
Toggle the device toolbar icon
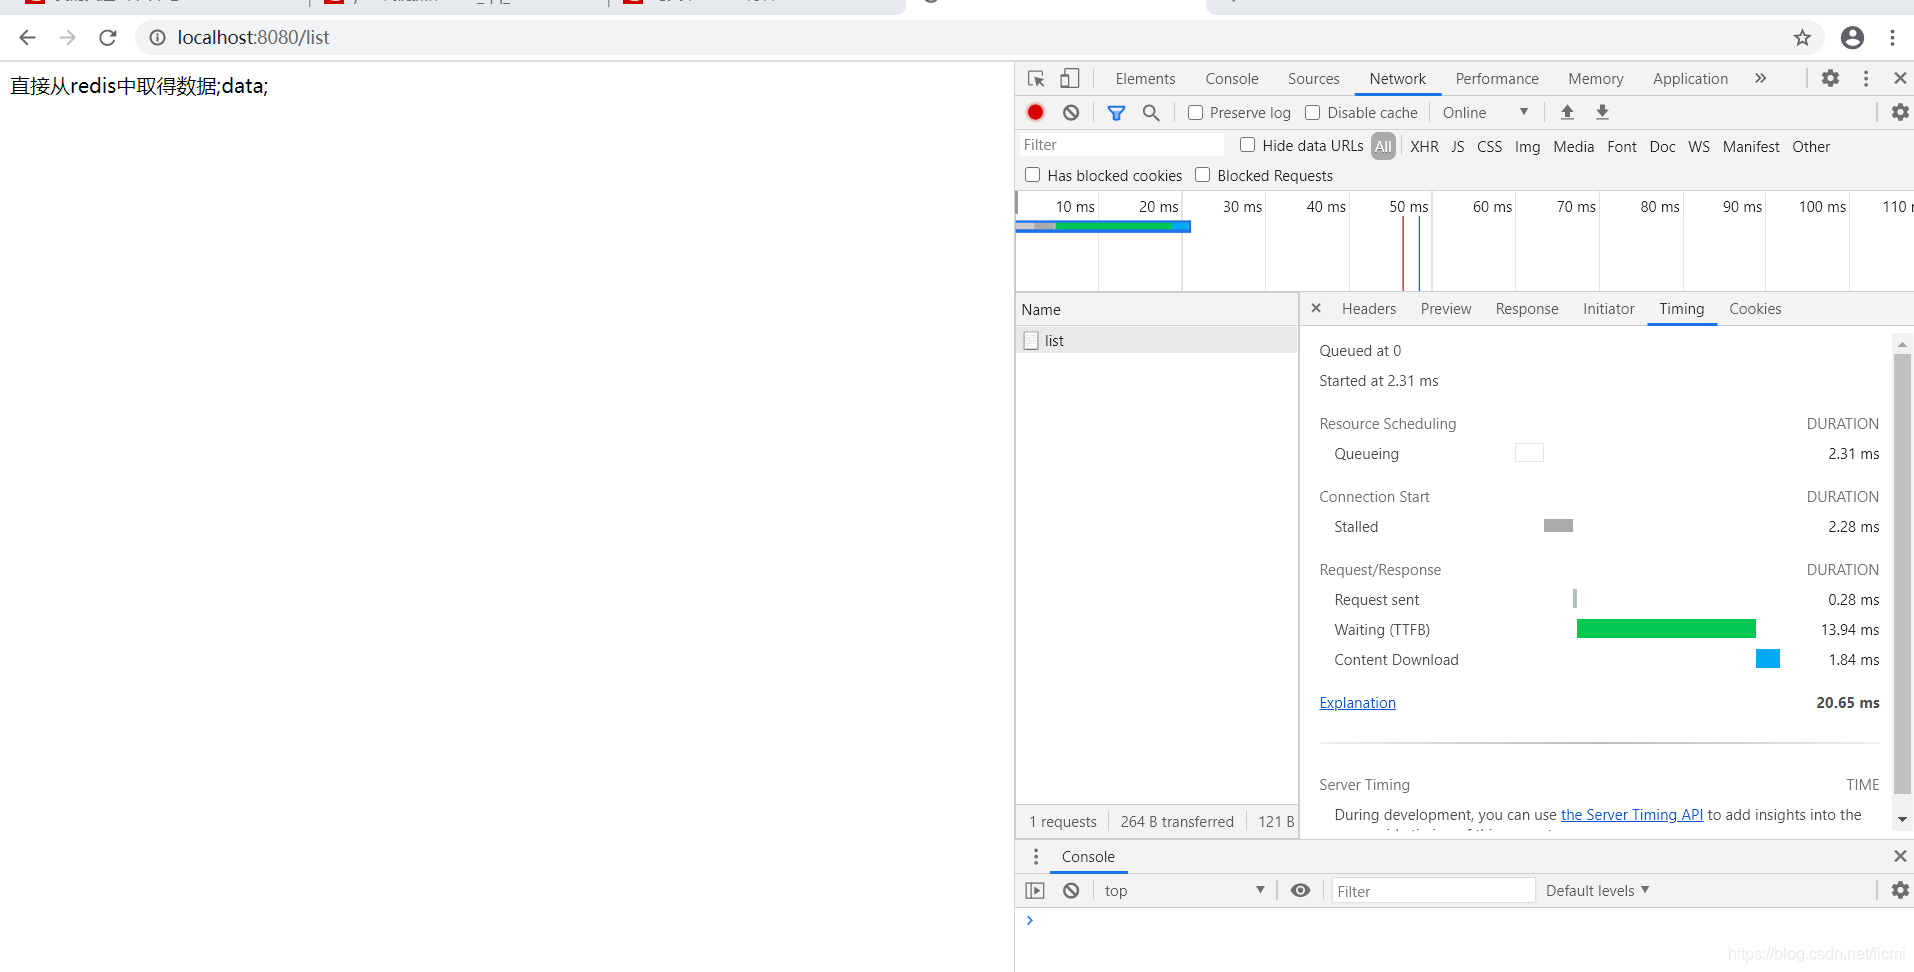tap(1069, 78)
